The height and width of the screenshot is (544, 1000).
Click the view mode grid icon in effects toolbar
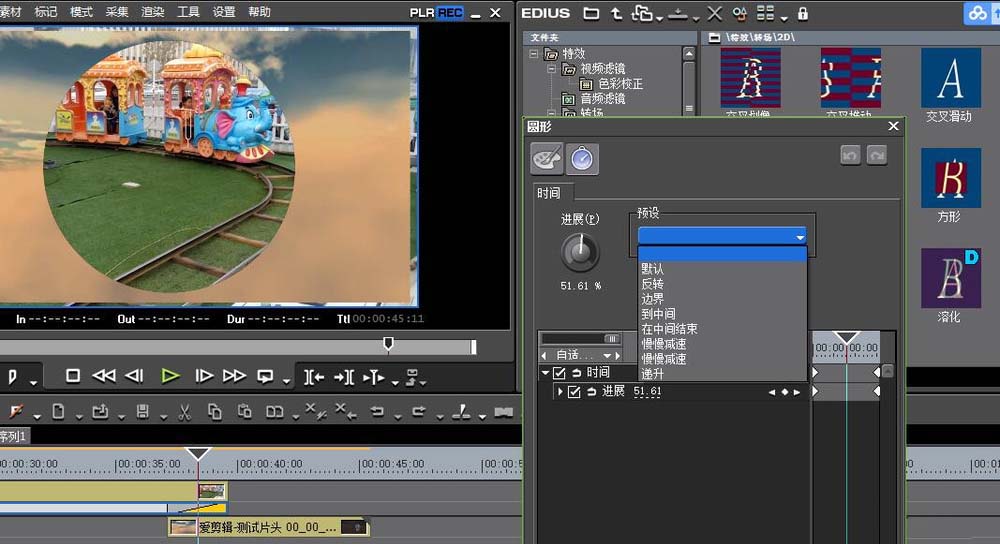click(765, 13)
